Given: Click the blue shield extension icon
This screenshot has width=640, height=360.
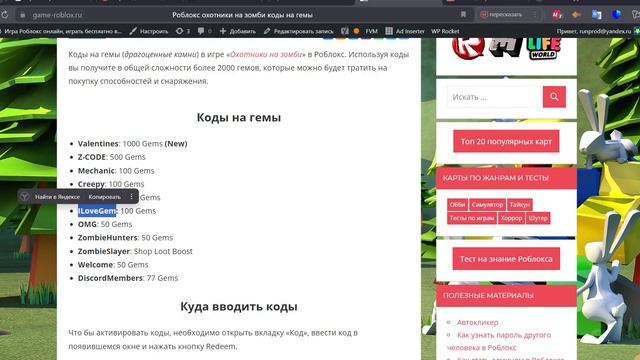Looking at the screenshot, I should (616, 14).
